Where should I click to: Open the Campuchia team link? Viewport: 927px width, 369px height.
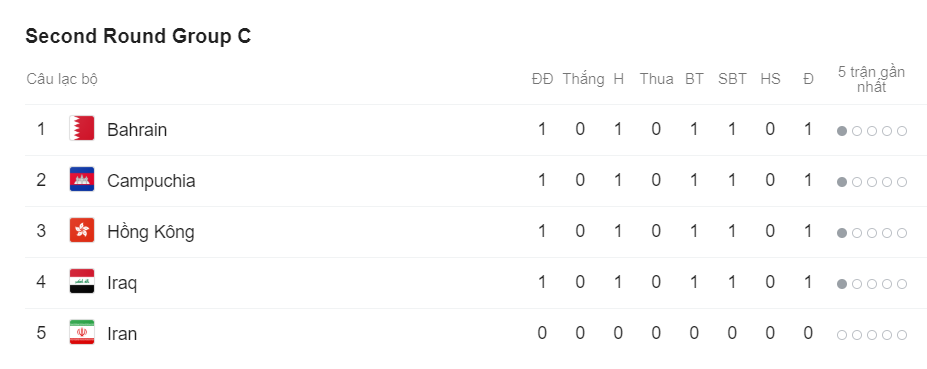[151, 181]
